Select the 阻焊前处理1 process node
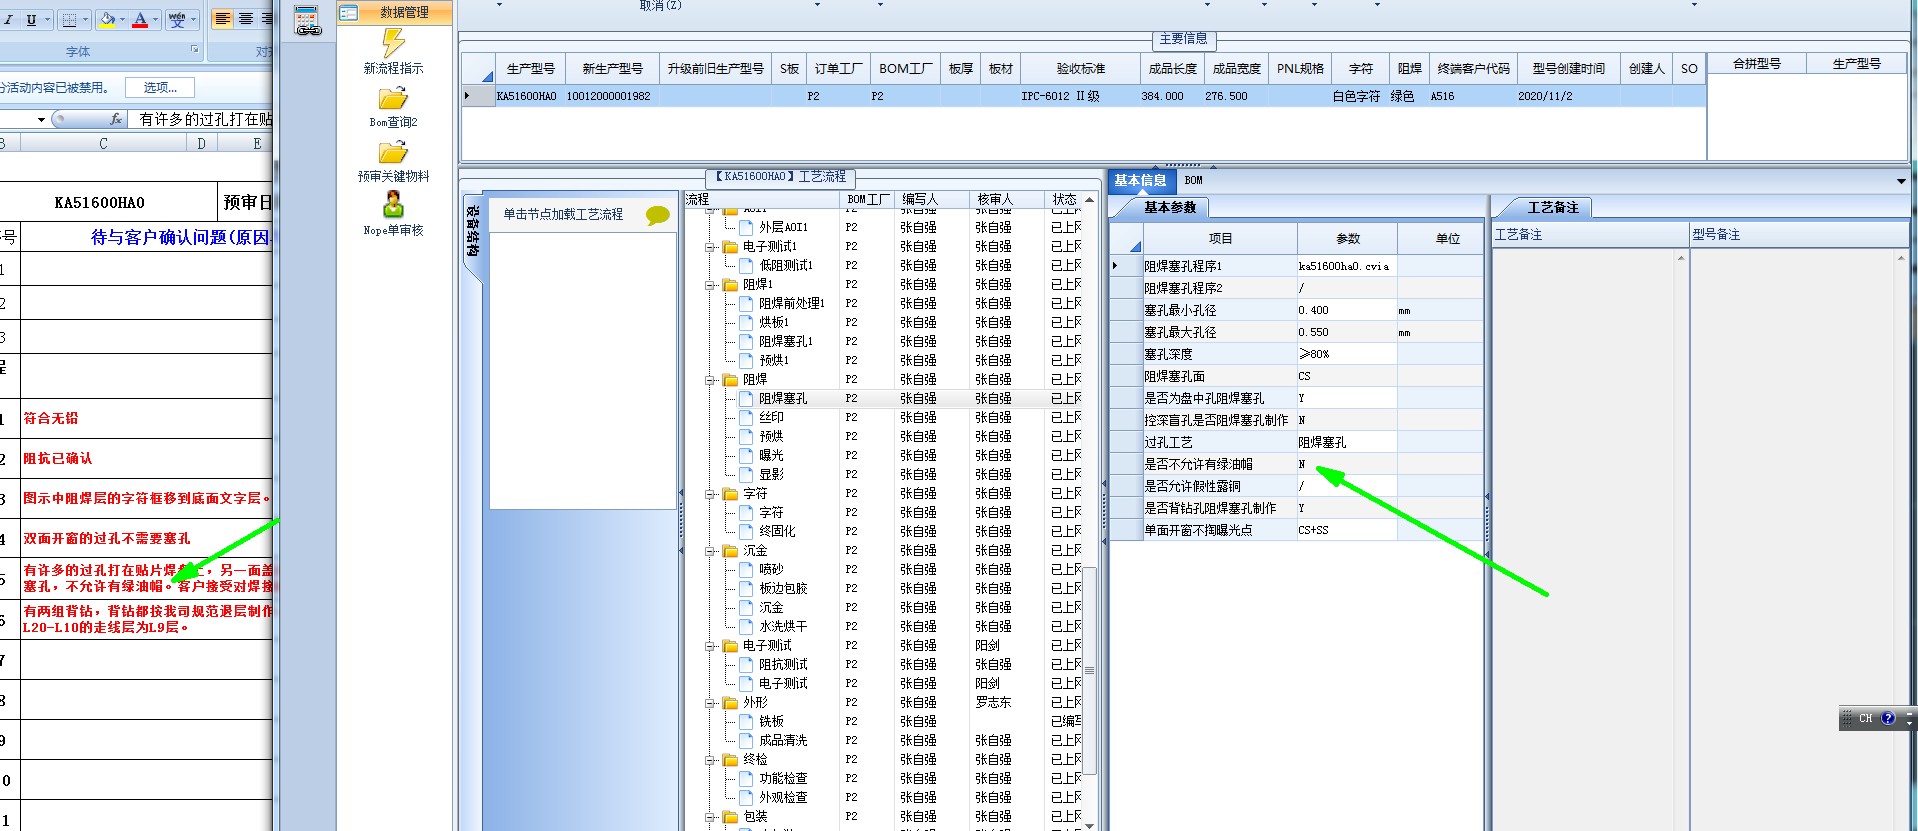Screen dimensions: 1918x831 tap(792, 303)
